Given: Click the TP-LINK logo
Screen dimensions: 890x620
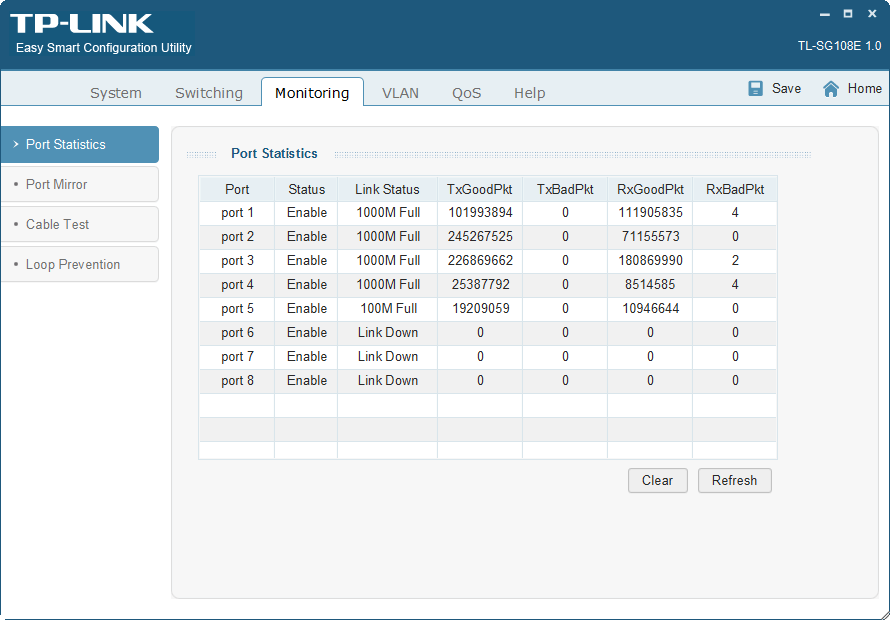Looking at the screenshot, I should coord(81,24).
